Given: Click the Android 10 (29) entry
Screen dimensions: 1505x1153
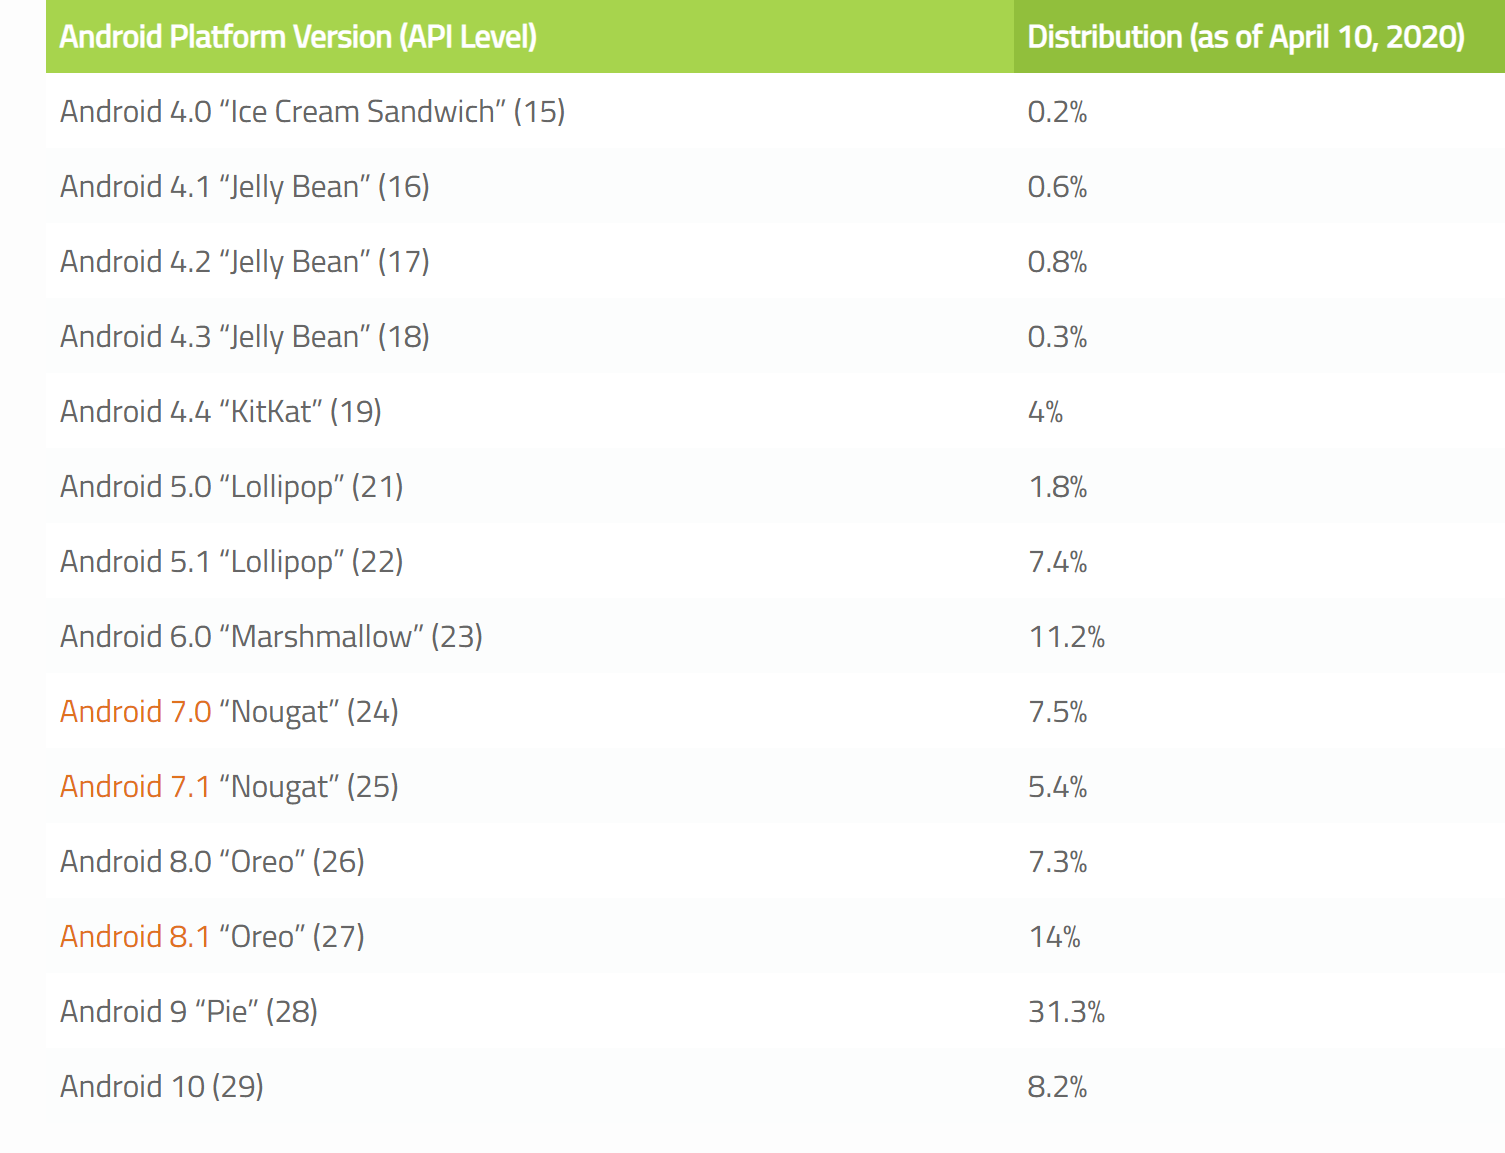Looking at the screenshot, I should (161, 1087).
